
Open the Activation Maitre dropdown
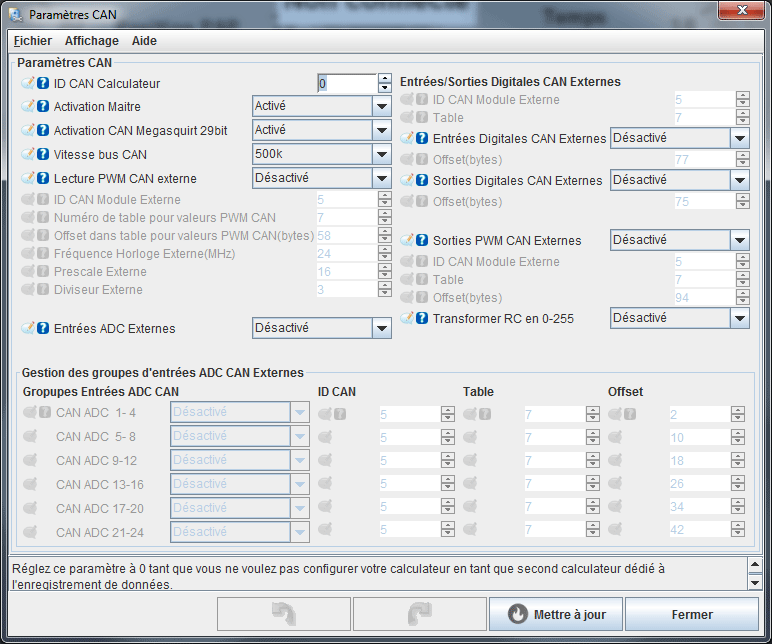pos(381,106)
